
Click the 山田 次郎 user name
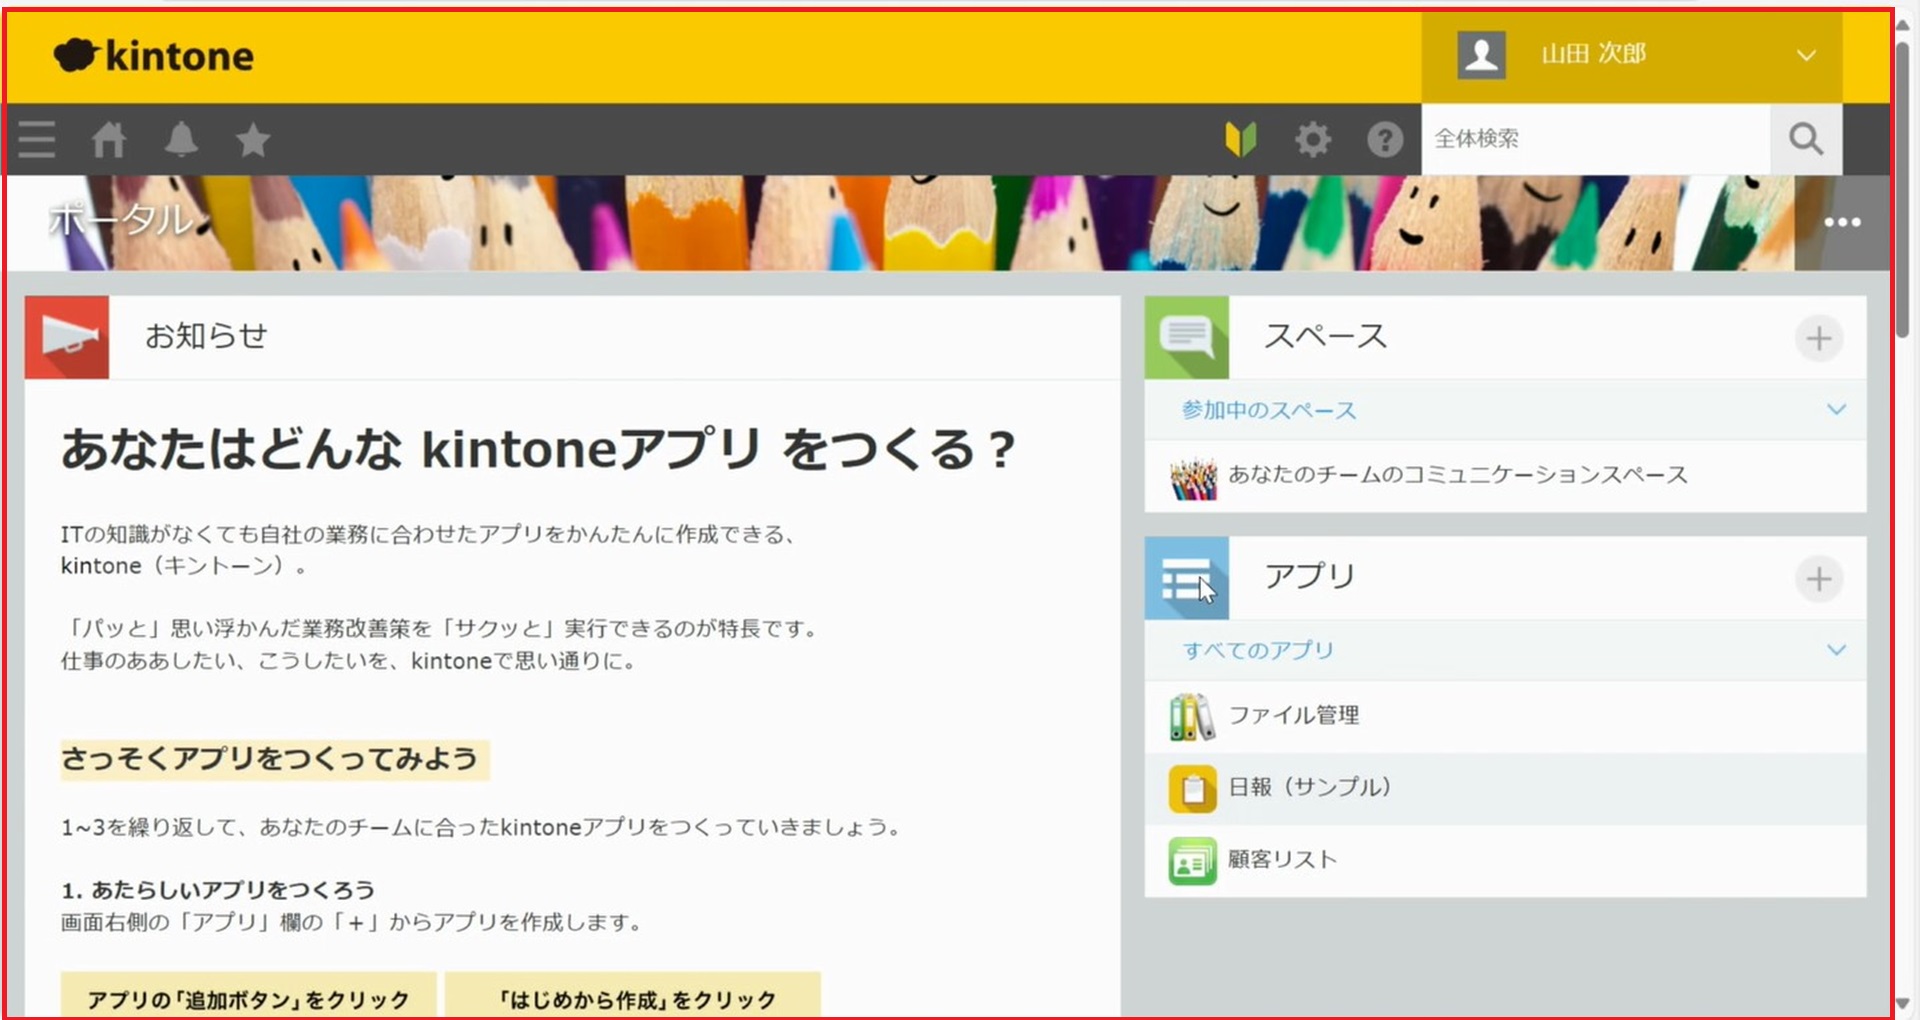tap(1593, 54)
